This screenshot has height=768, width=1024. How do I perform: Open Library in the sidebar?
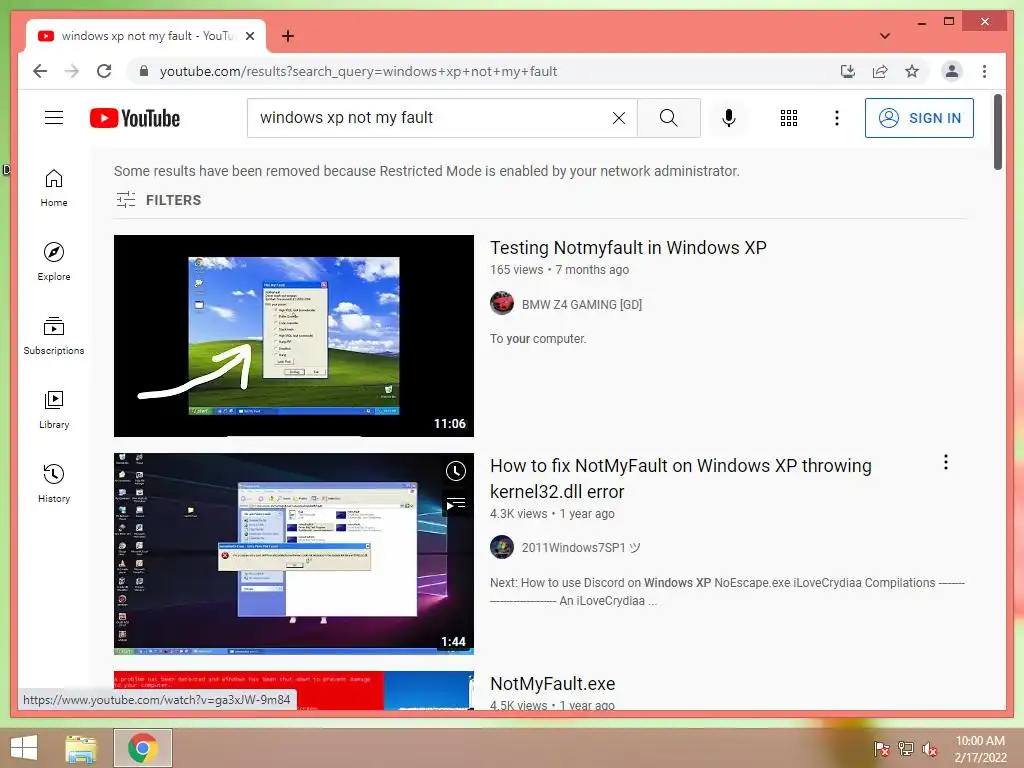click(54, 409)
